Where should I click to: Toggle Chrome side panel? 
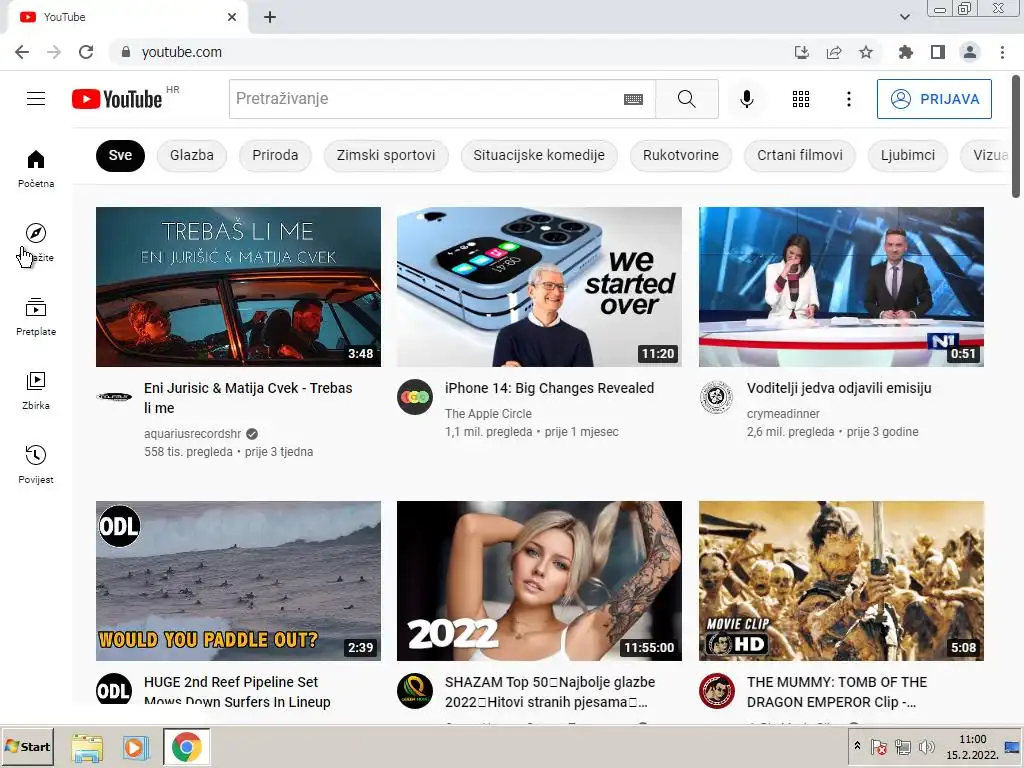938,52
